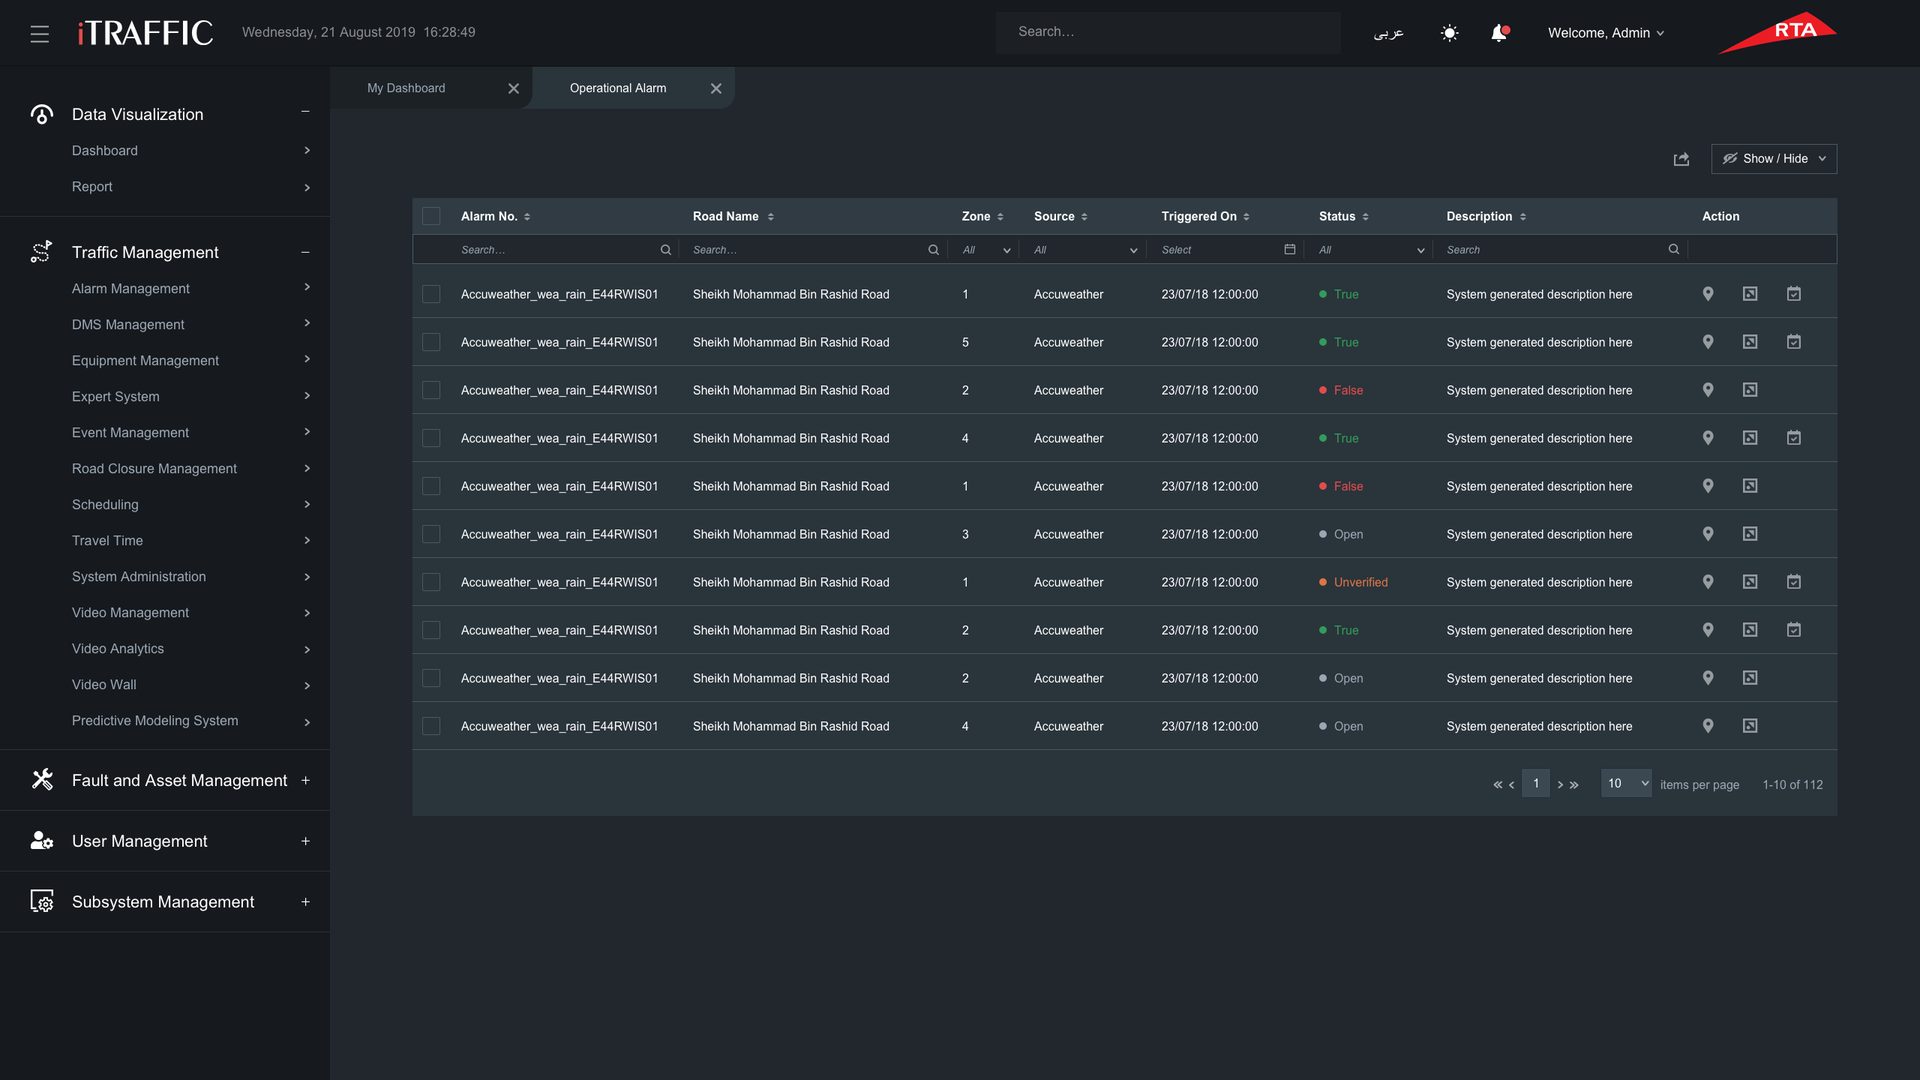Click the location pin in the Unverified row
Screen dimensions: 1920x1080
(1708, 582)
